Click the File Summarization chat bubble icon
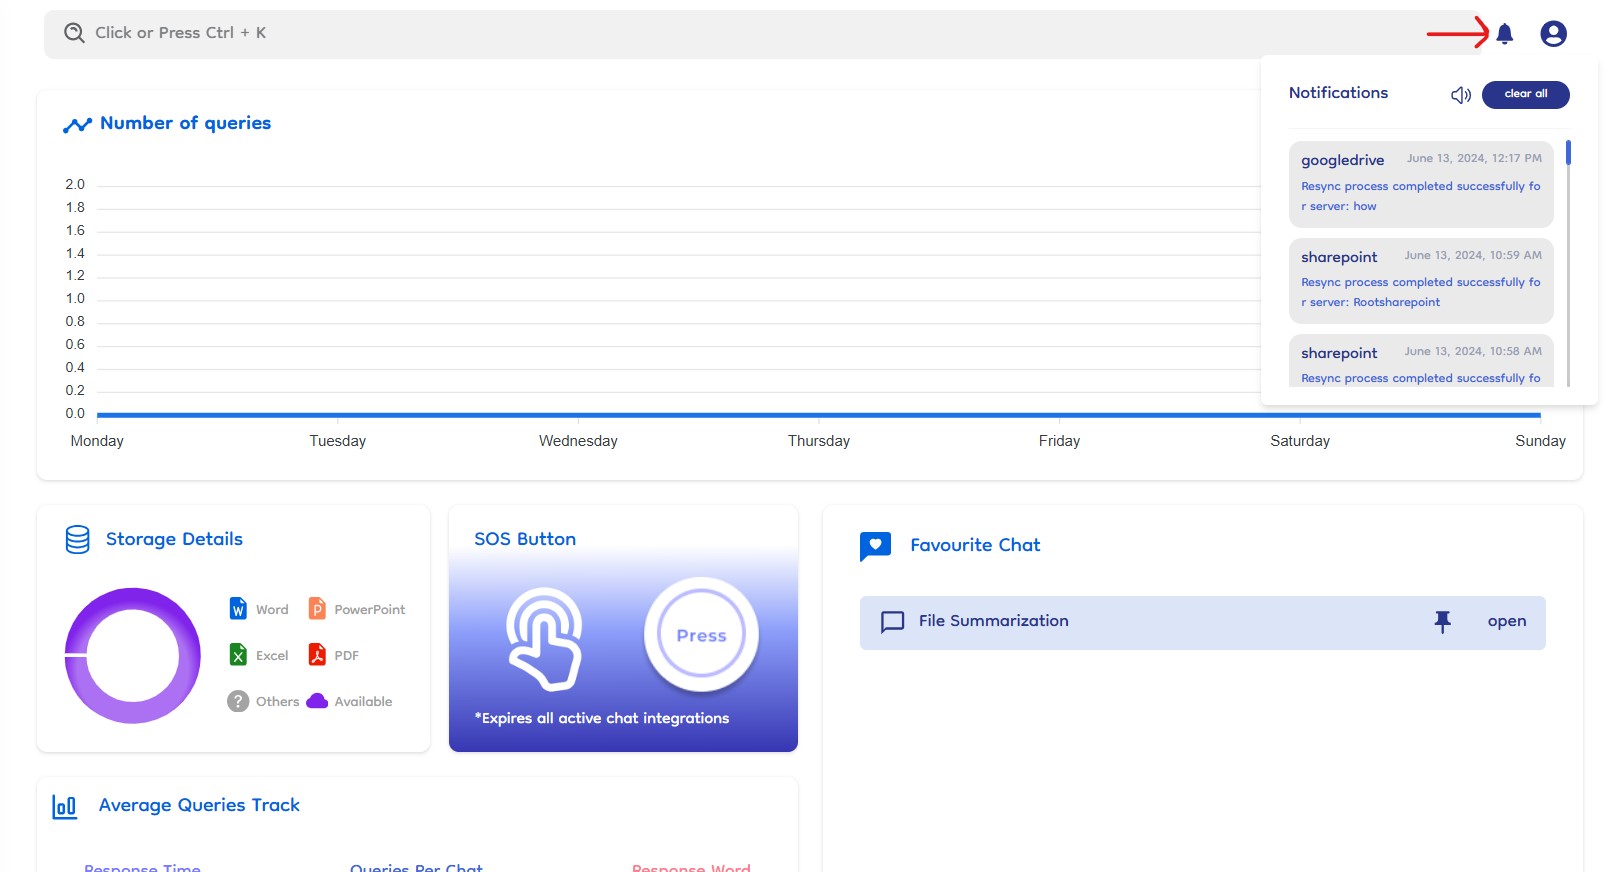This screenshot has height=872, width=1621. click(892, 622)
